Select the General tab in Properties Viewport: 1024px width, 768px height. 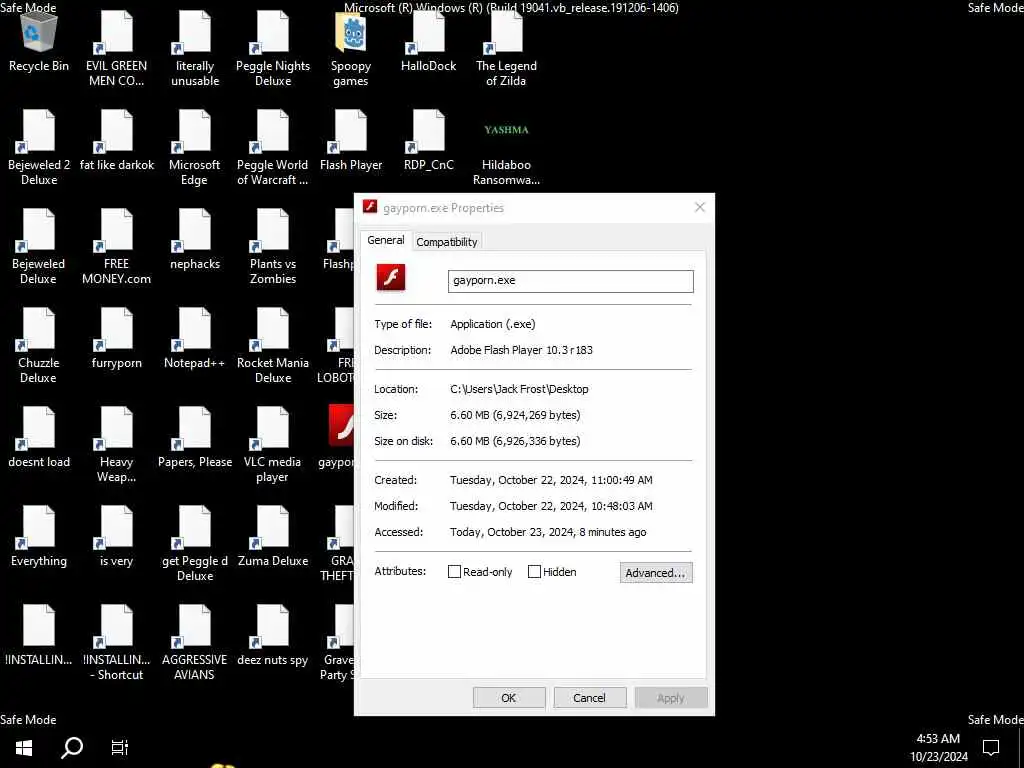coord(385,240)
